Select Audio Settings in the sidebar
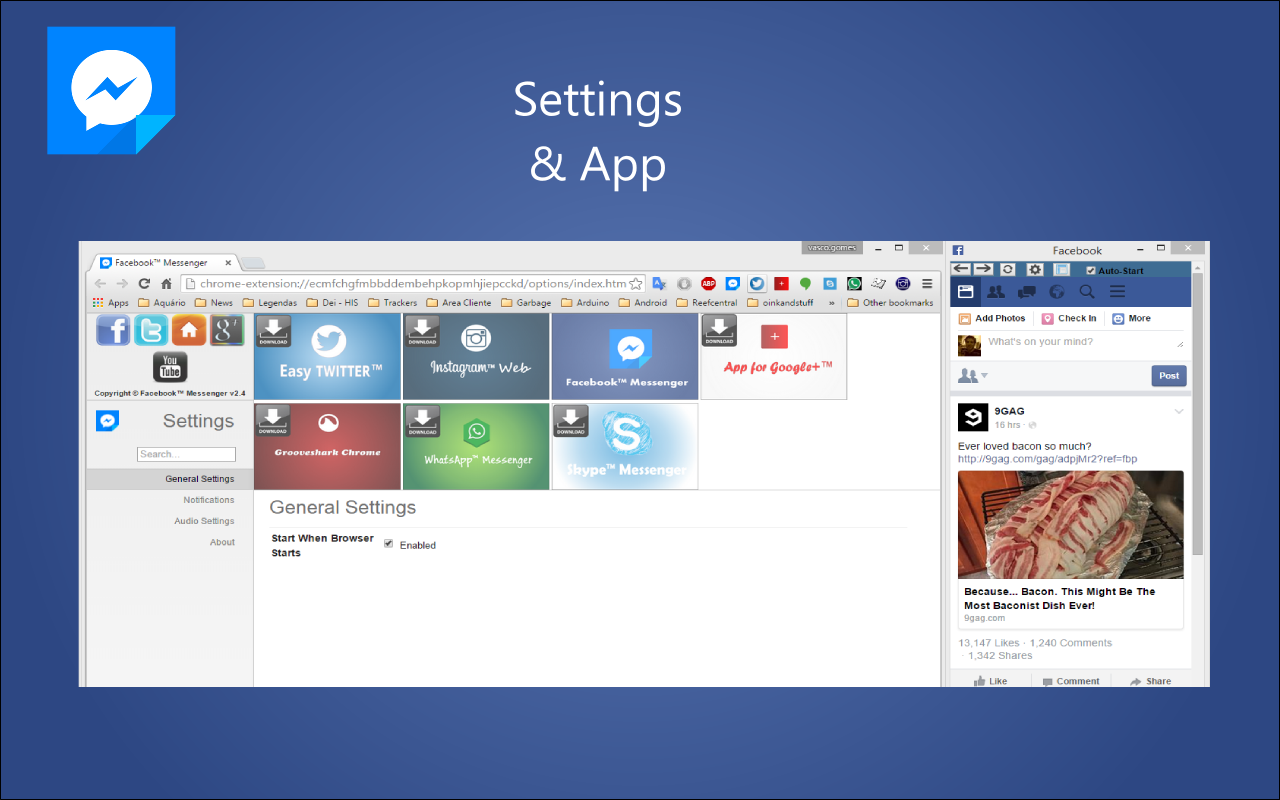1280x800 pixels. point(204,521)
